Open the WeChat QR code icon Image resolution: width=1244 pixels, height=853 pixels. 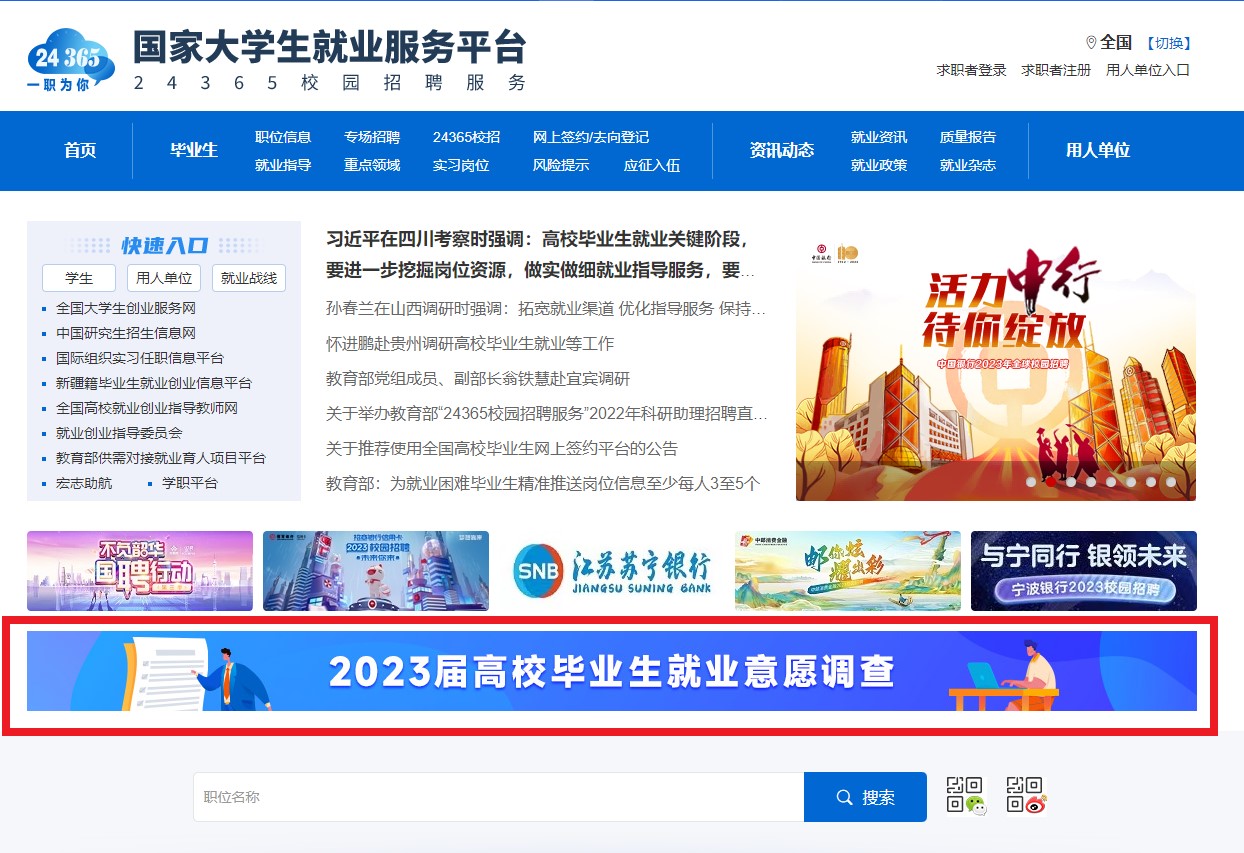[x=965, y=796]
